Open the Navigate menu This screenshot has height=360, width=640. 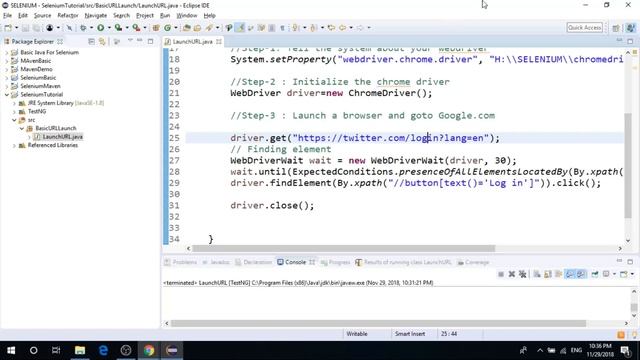pyautogui.click(x=96, y=16)
